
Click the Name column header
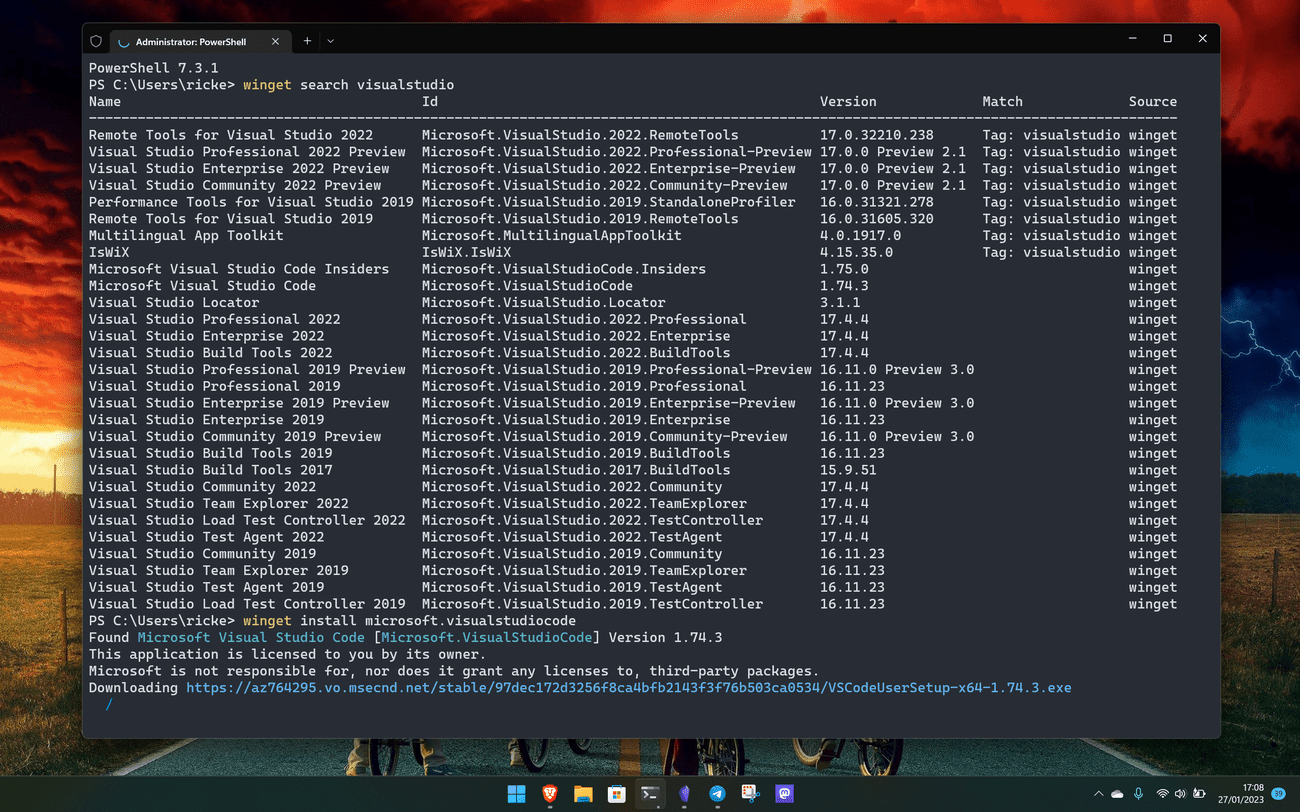click(105, 102)
